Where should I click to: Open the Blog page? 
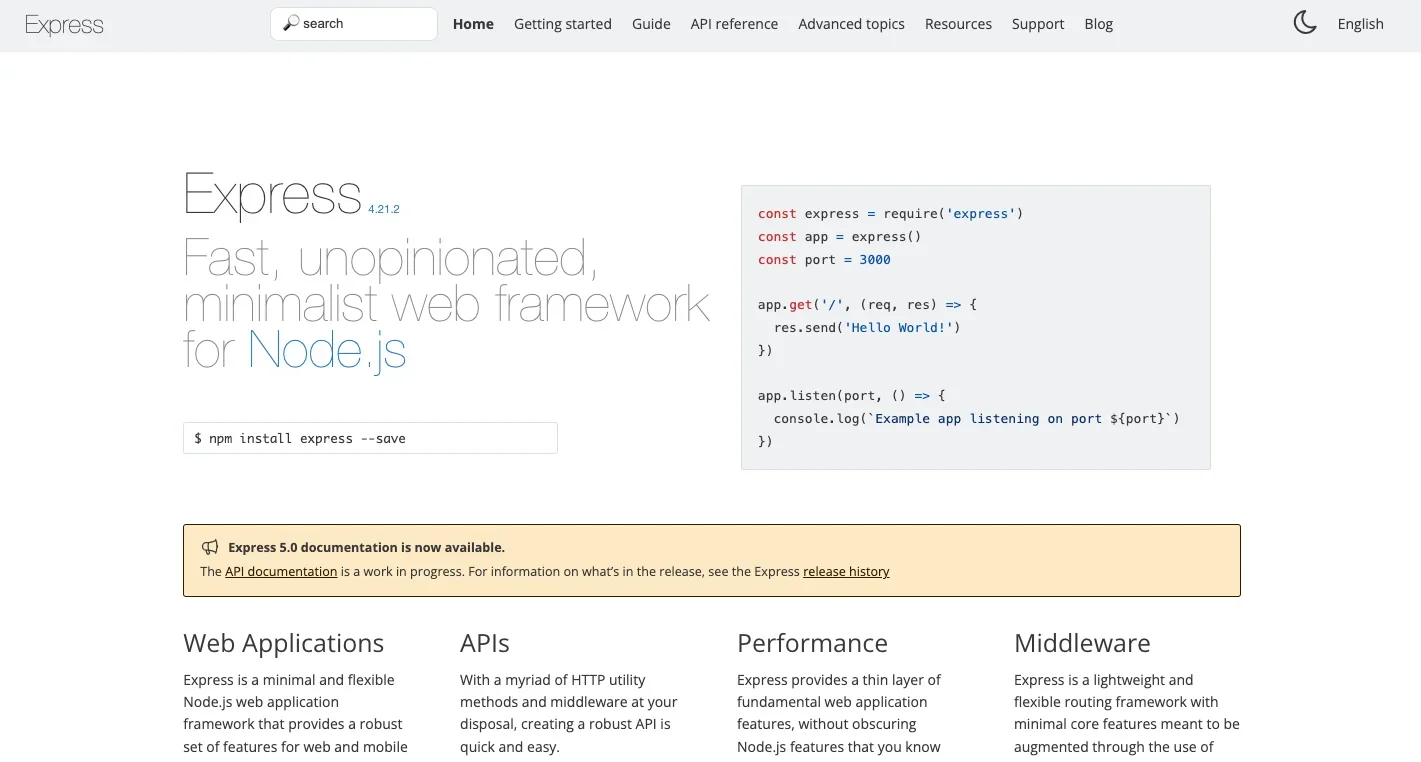pyautogui.click(x=1098, y=24)
